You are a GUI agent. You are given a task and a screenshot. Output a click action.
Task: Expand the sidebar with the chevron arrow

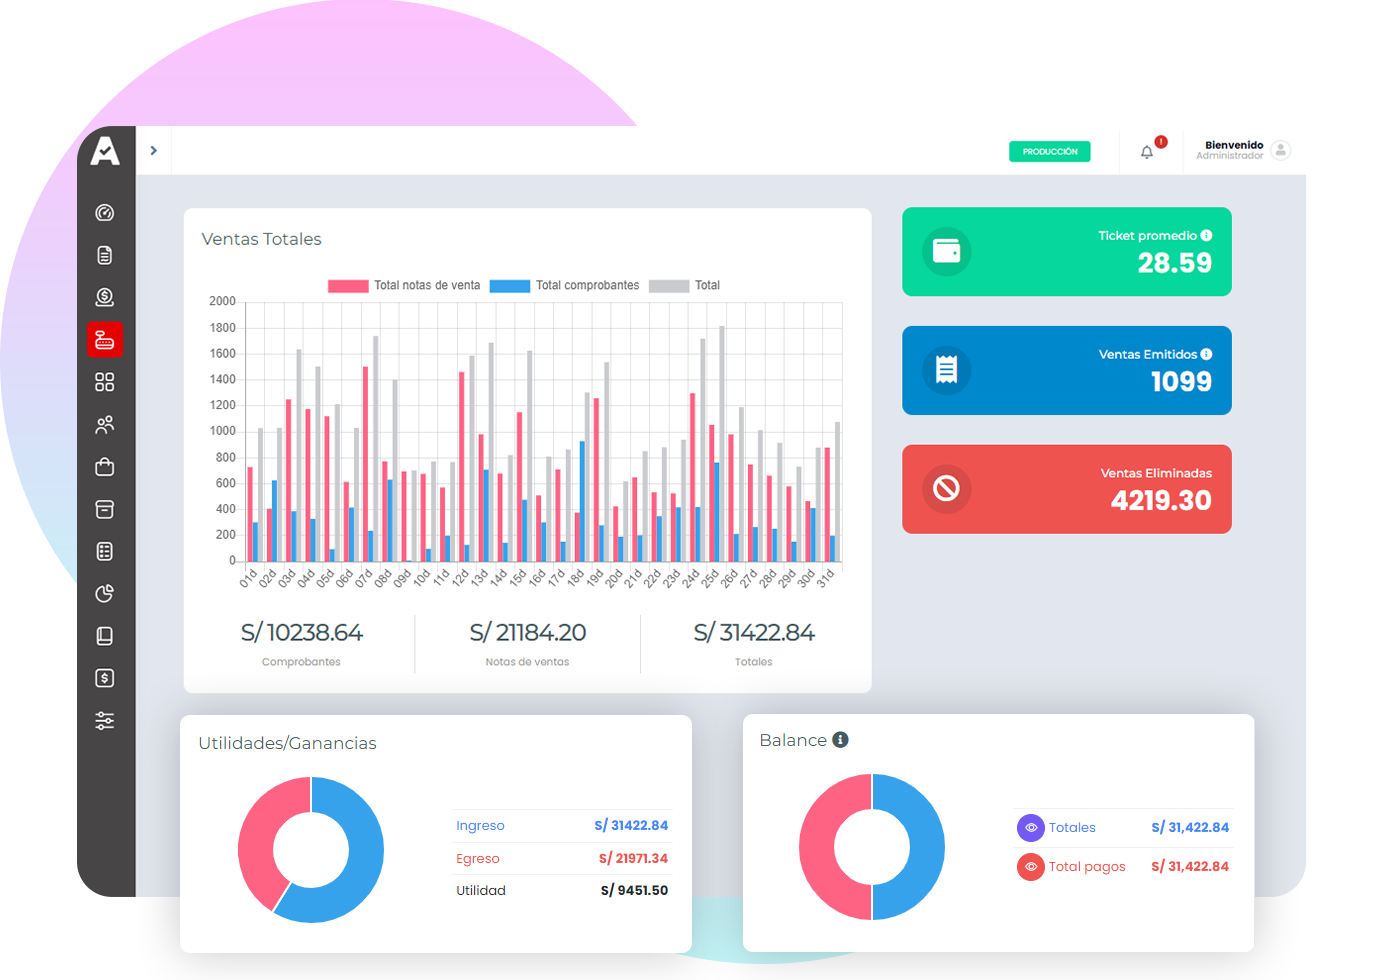click(x=154, y=151)
